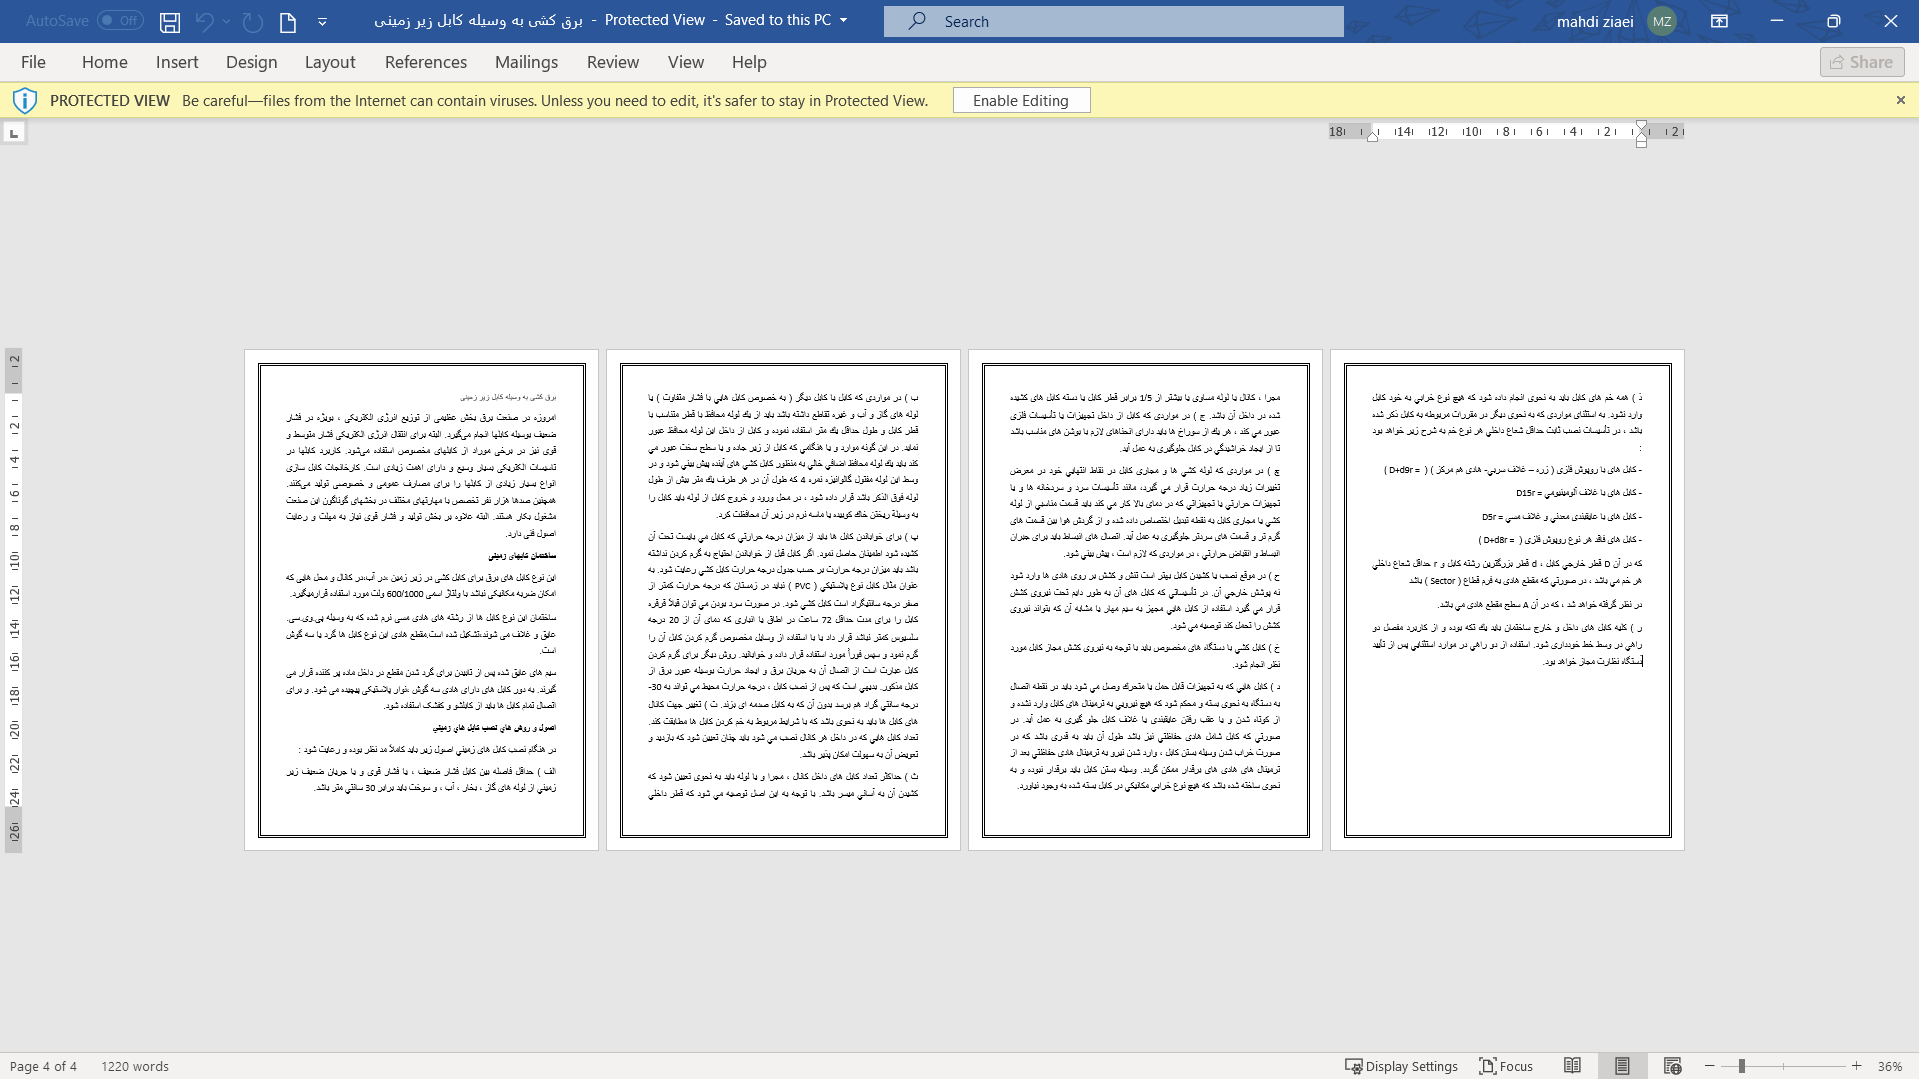Click the Share button
1919x1079 pixels.
click(1862, 62)
